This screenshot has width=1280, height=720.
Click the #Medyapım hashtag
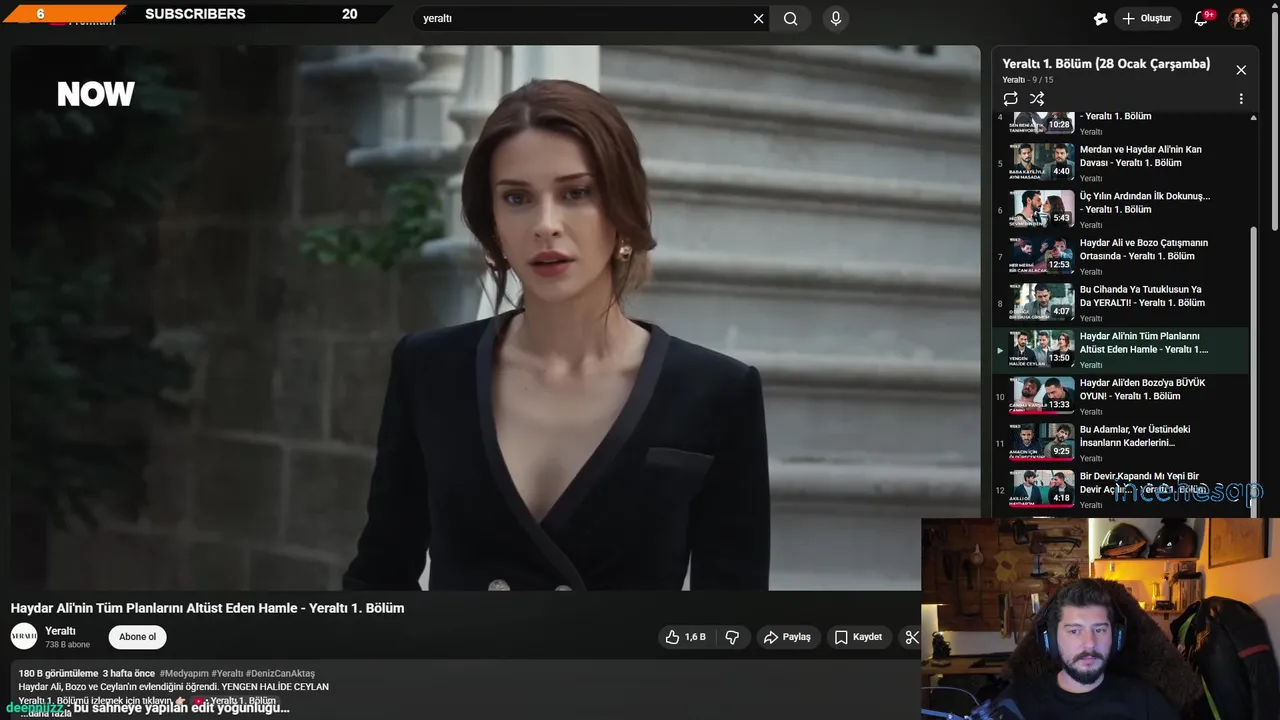184,673
